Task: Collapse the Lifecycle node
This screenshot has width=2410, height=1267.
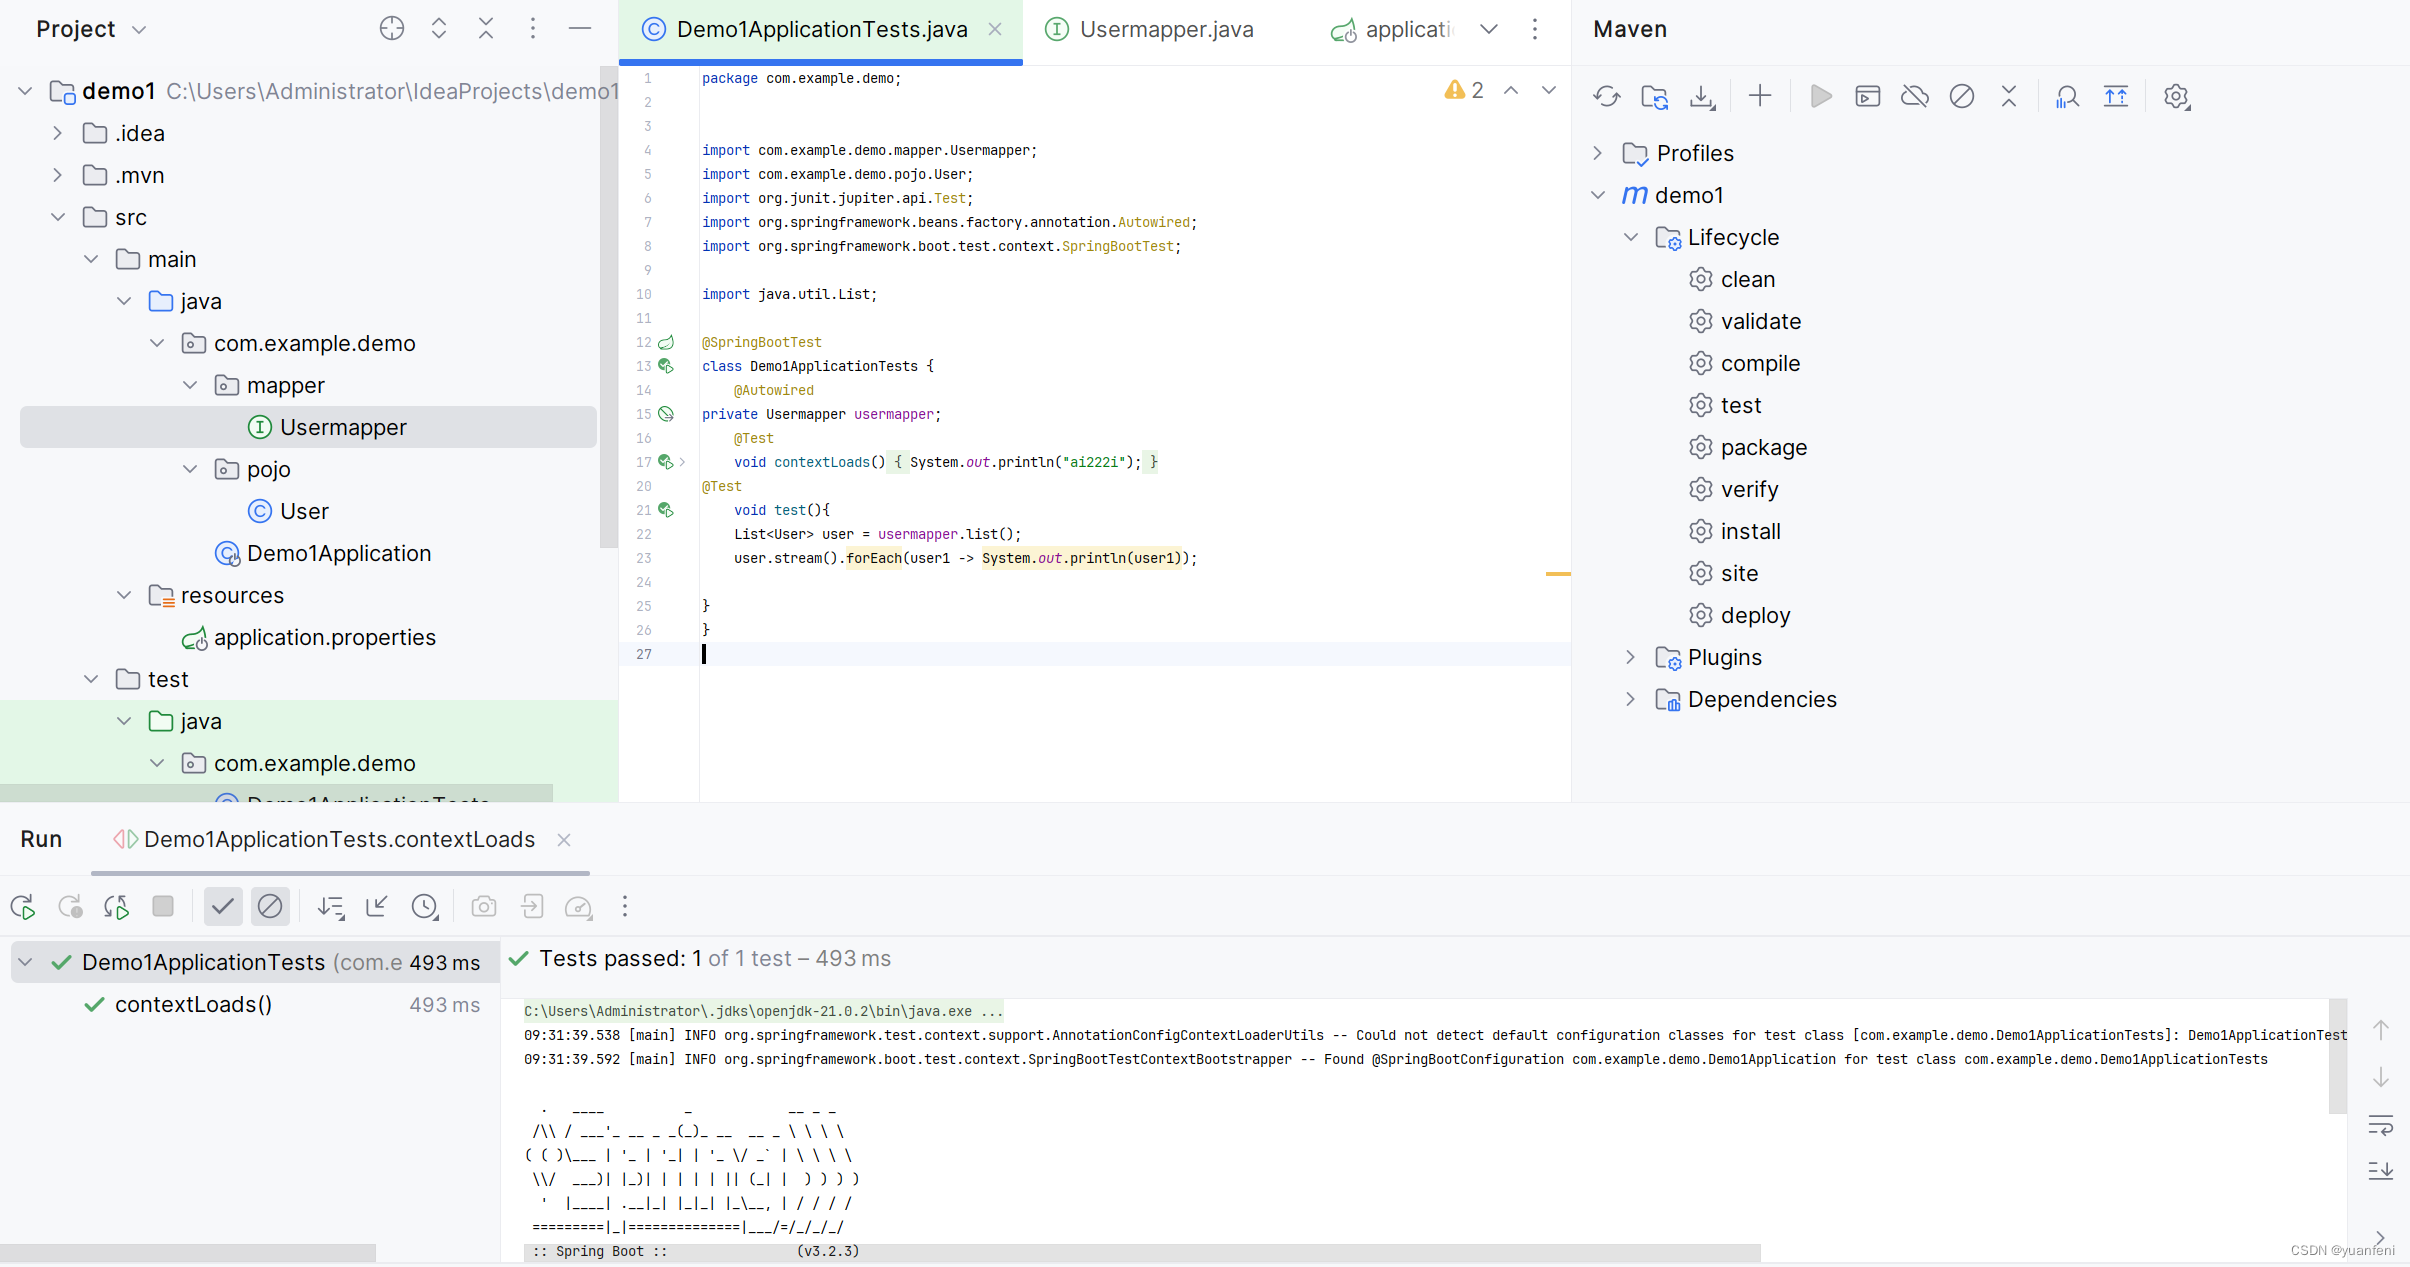Action: pyautogui.click(x=1630, y=237)
